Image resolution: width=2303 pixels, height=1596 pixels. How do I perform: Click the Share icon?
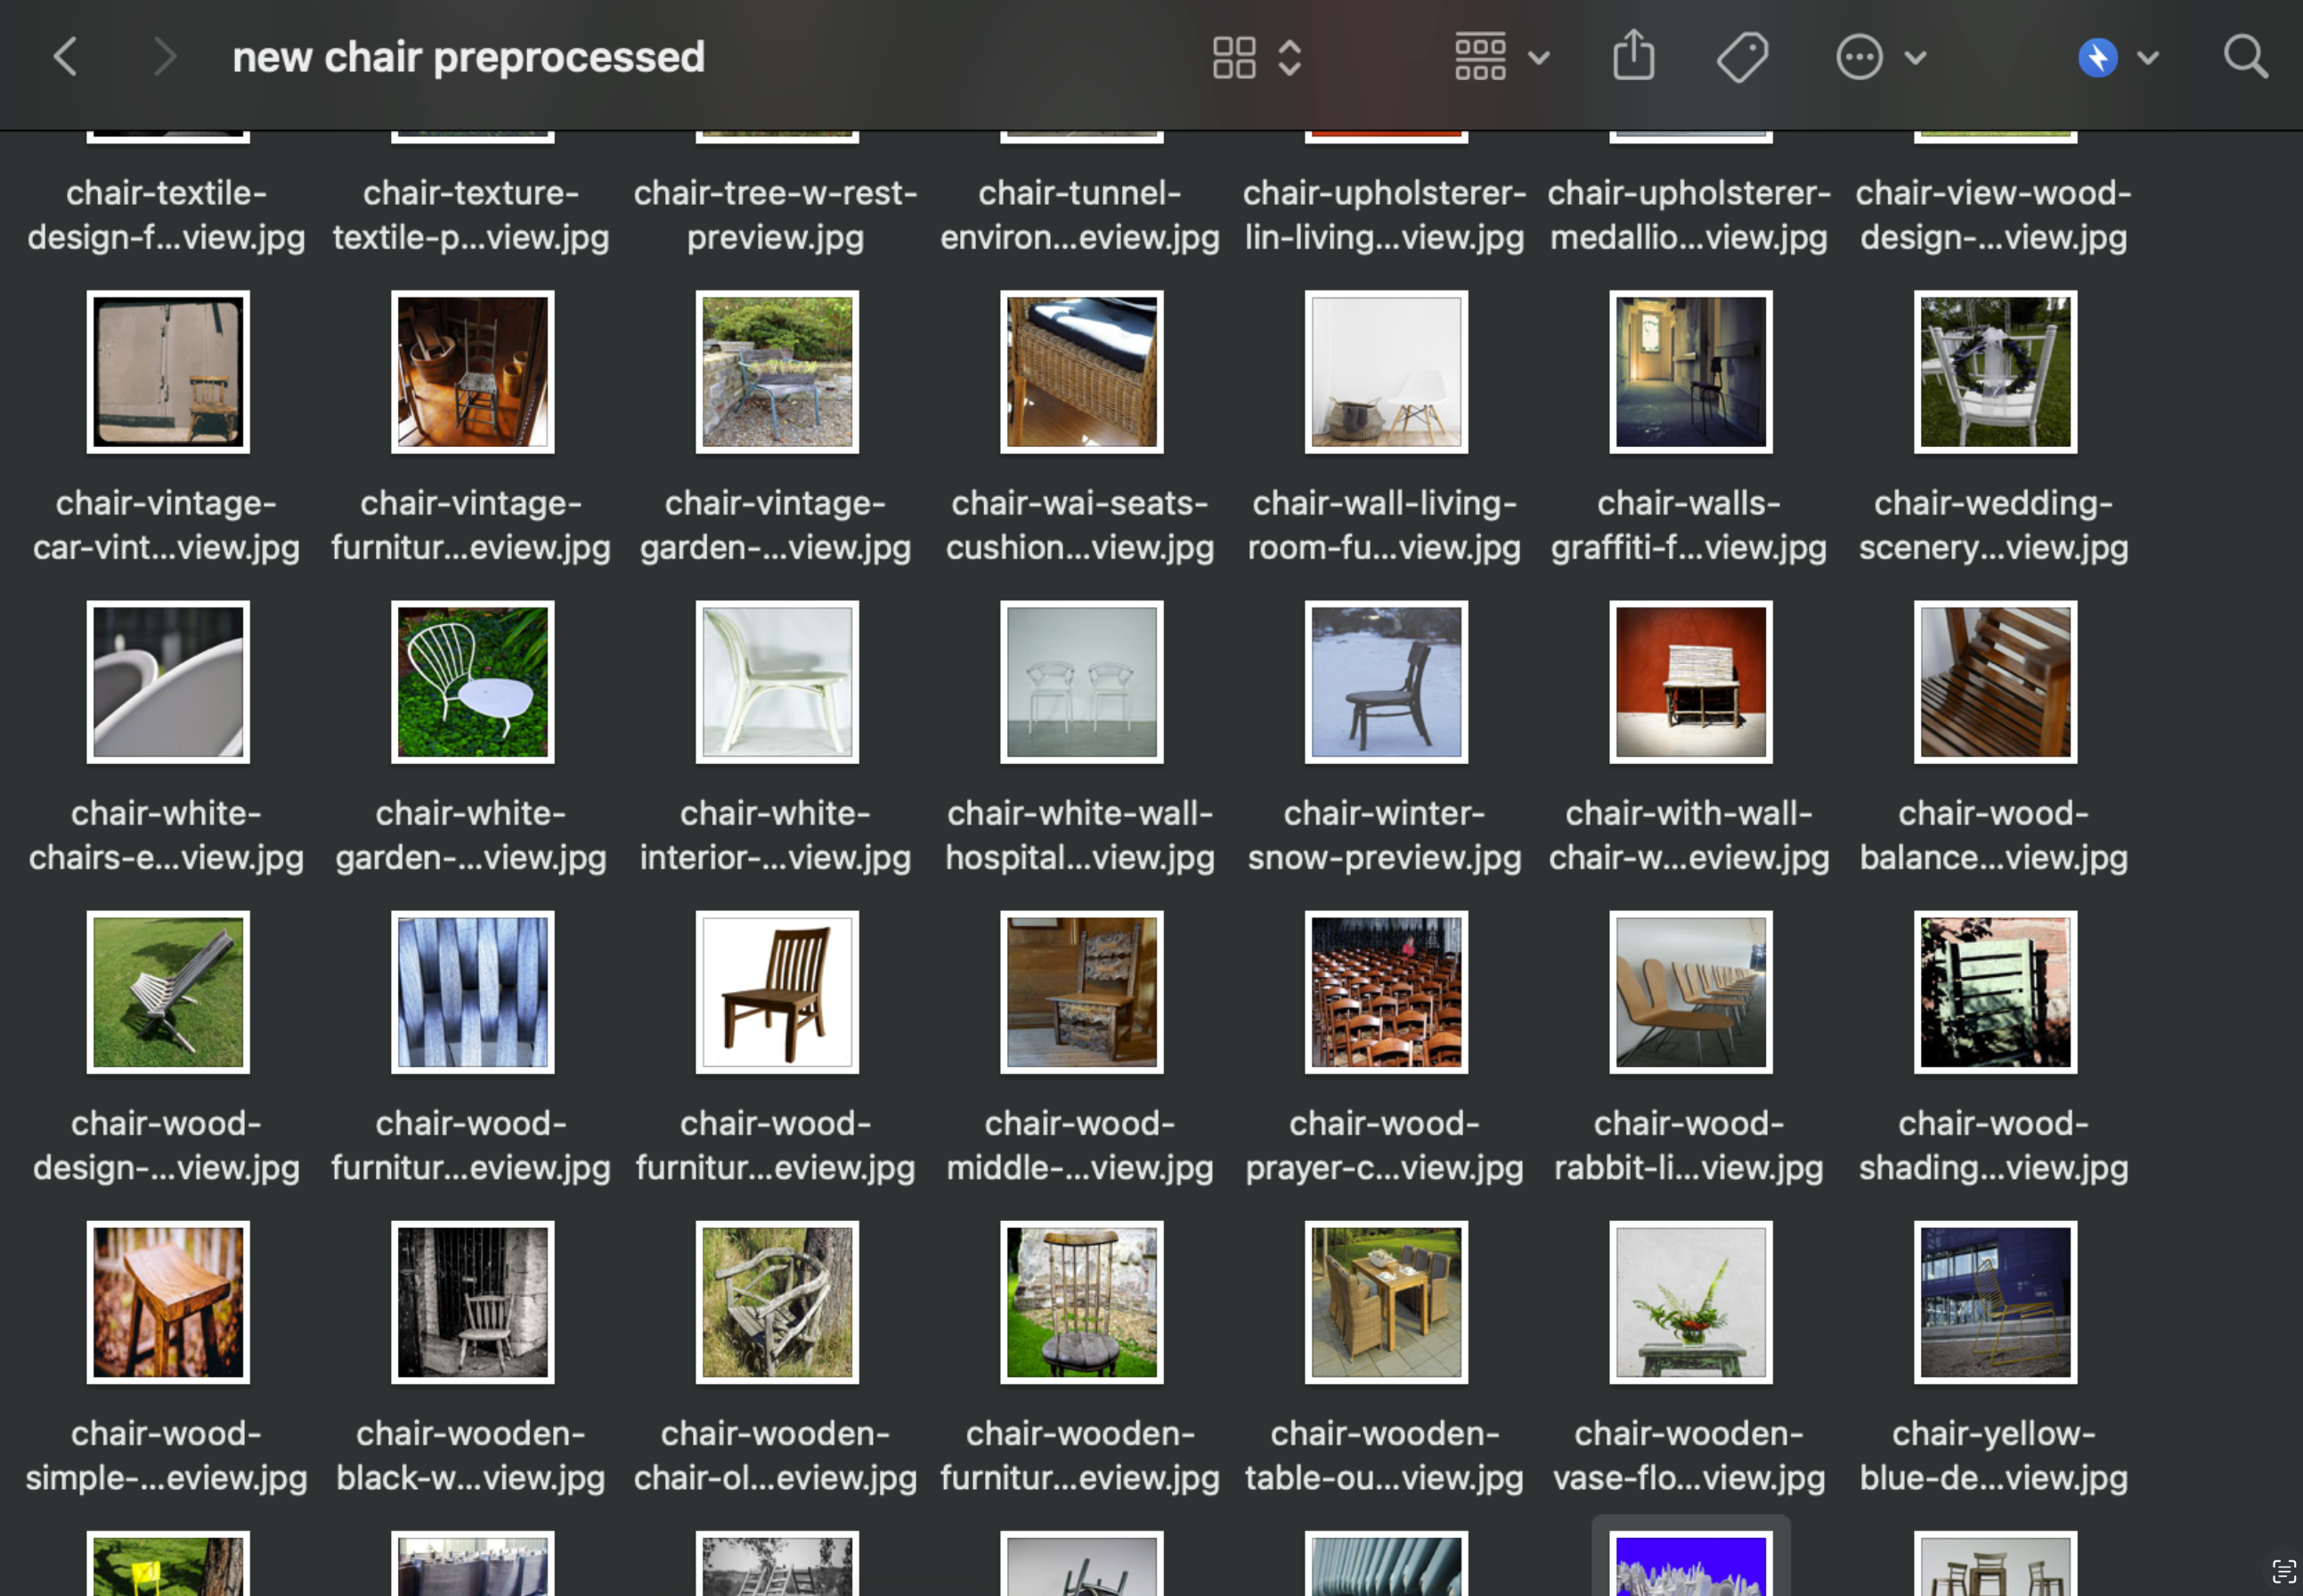[x=1634, y=55]
